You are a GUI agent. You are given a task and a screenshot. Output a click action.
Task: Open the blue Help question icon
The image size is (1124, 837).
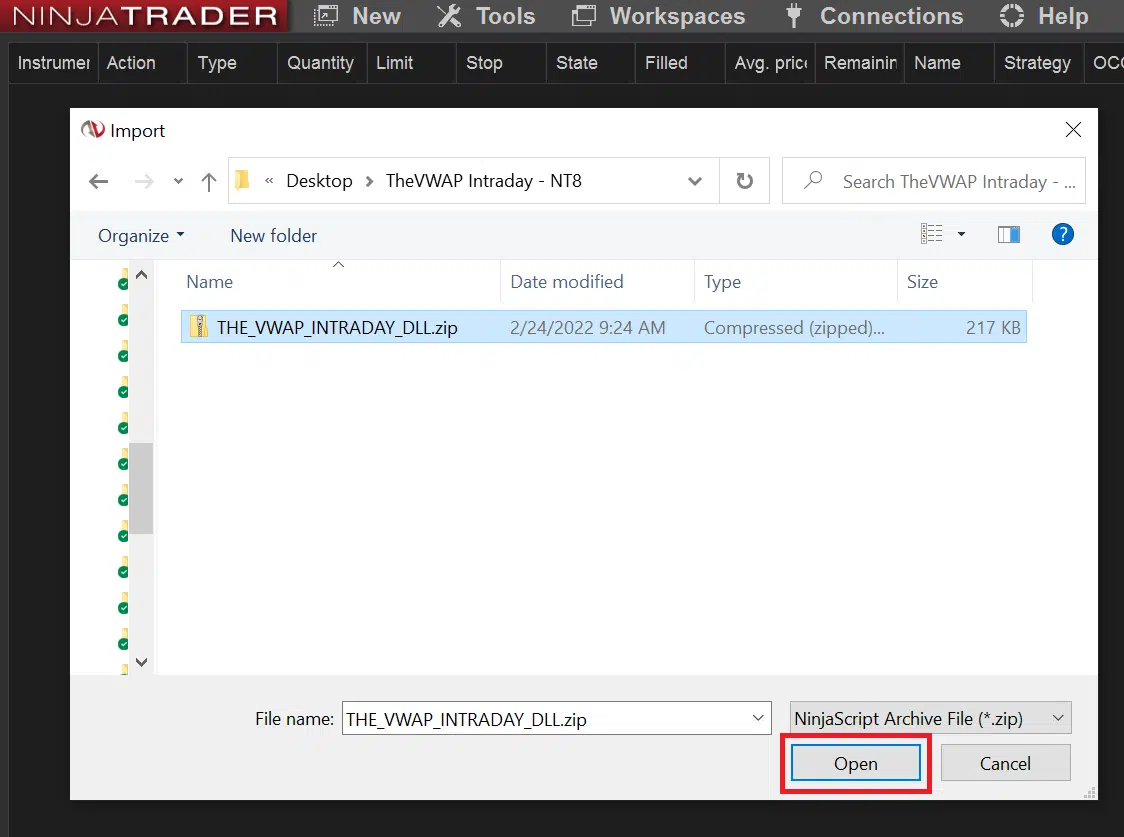(1062, 234)
